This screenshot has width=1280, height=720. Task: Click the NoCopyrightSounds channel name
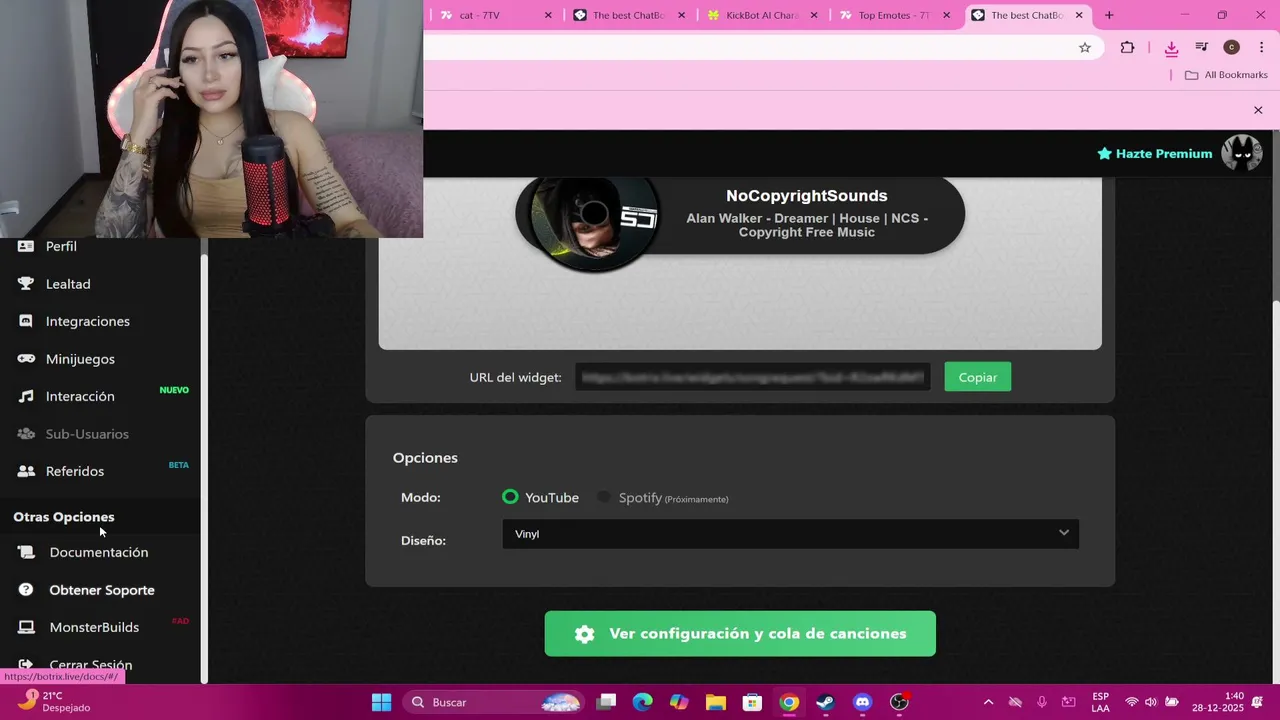807,196
